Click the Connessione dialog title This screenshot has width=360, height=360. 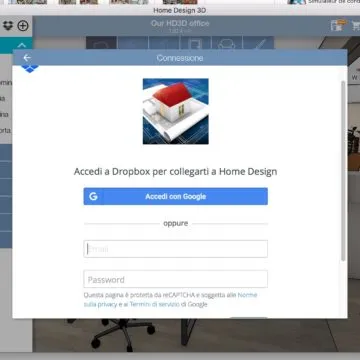point(180,58)
